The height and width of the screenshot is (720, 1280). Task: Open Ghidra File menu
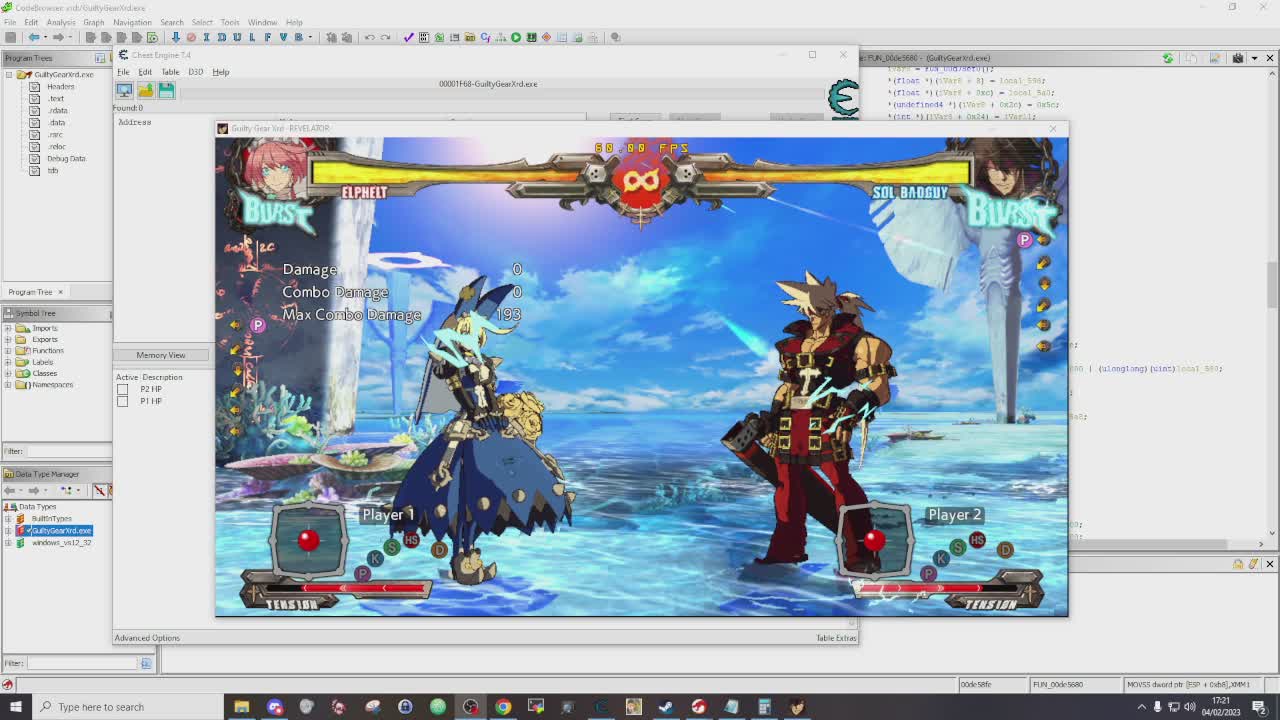9,22
